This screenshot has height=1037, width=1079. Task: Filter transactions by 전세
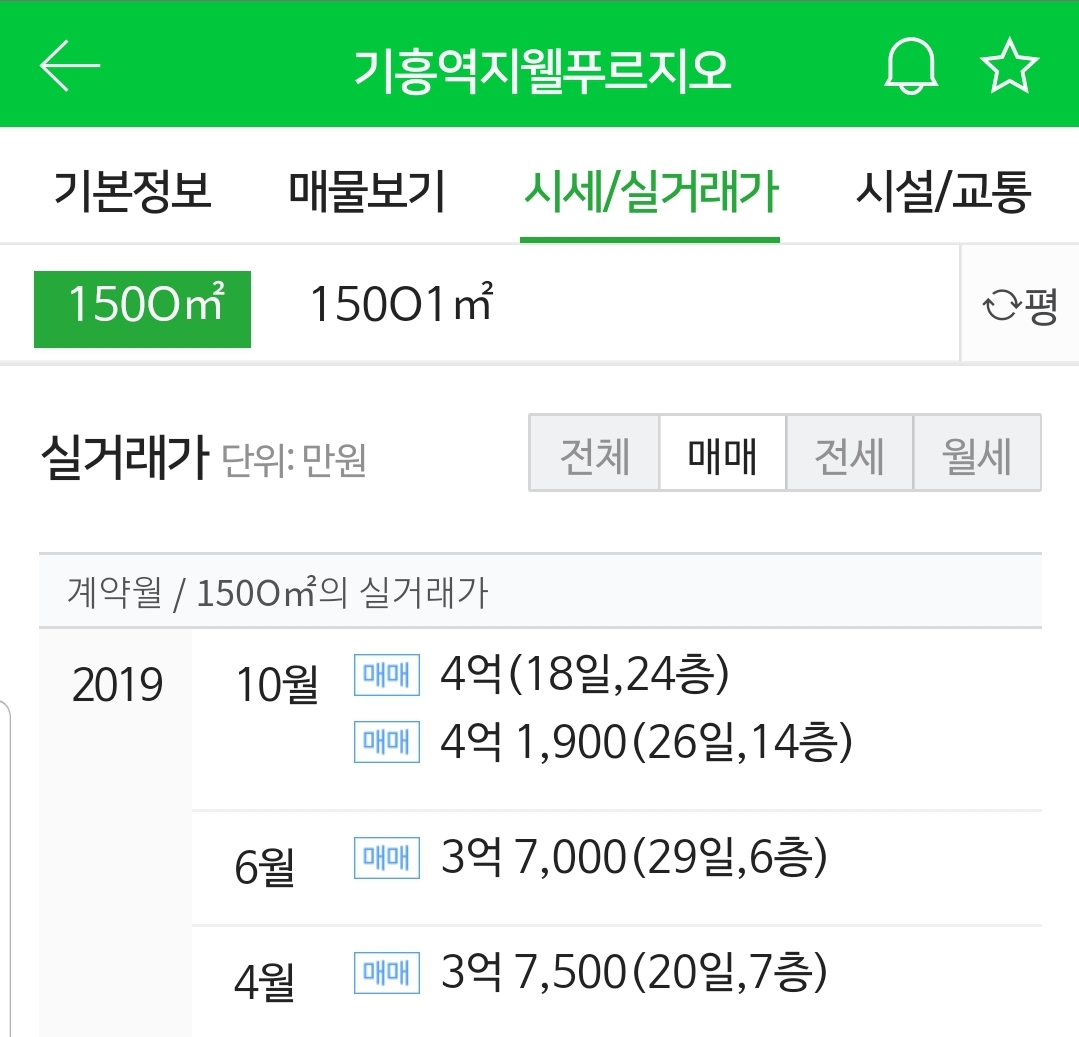849,453
